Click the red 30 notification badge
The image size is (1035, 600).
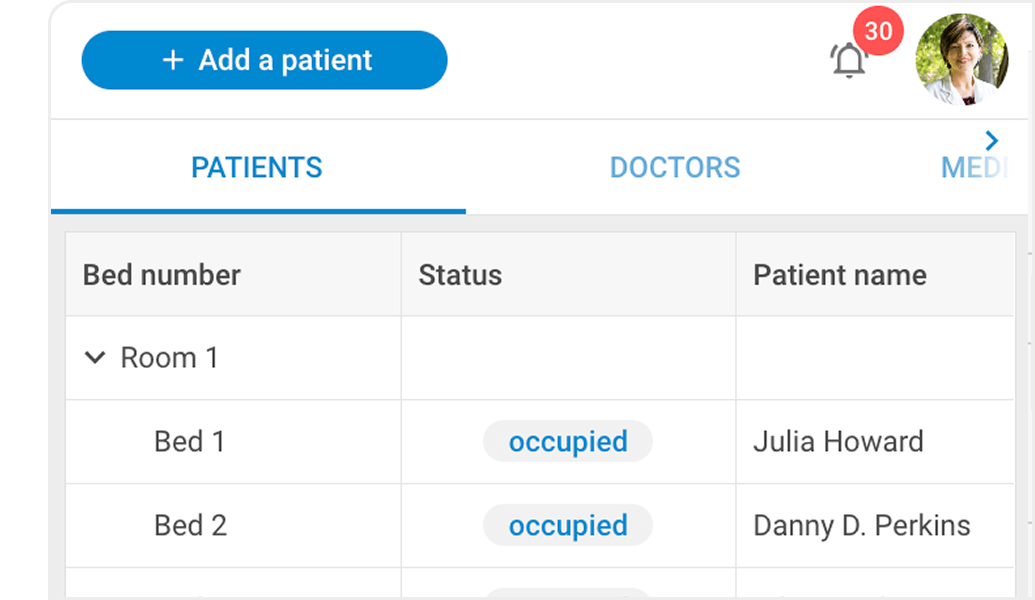[878, 31]
